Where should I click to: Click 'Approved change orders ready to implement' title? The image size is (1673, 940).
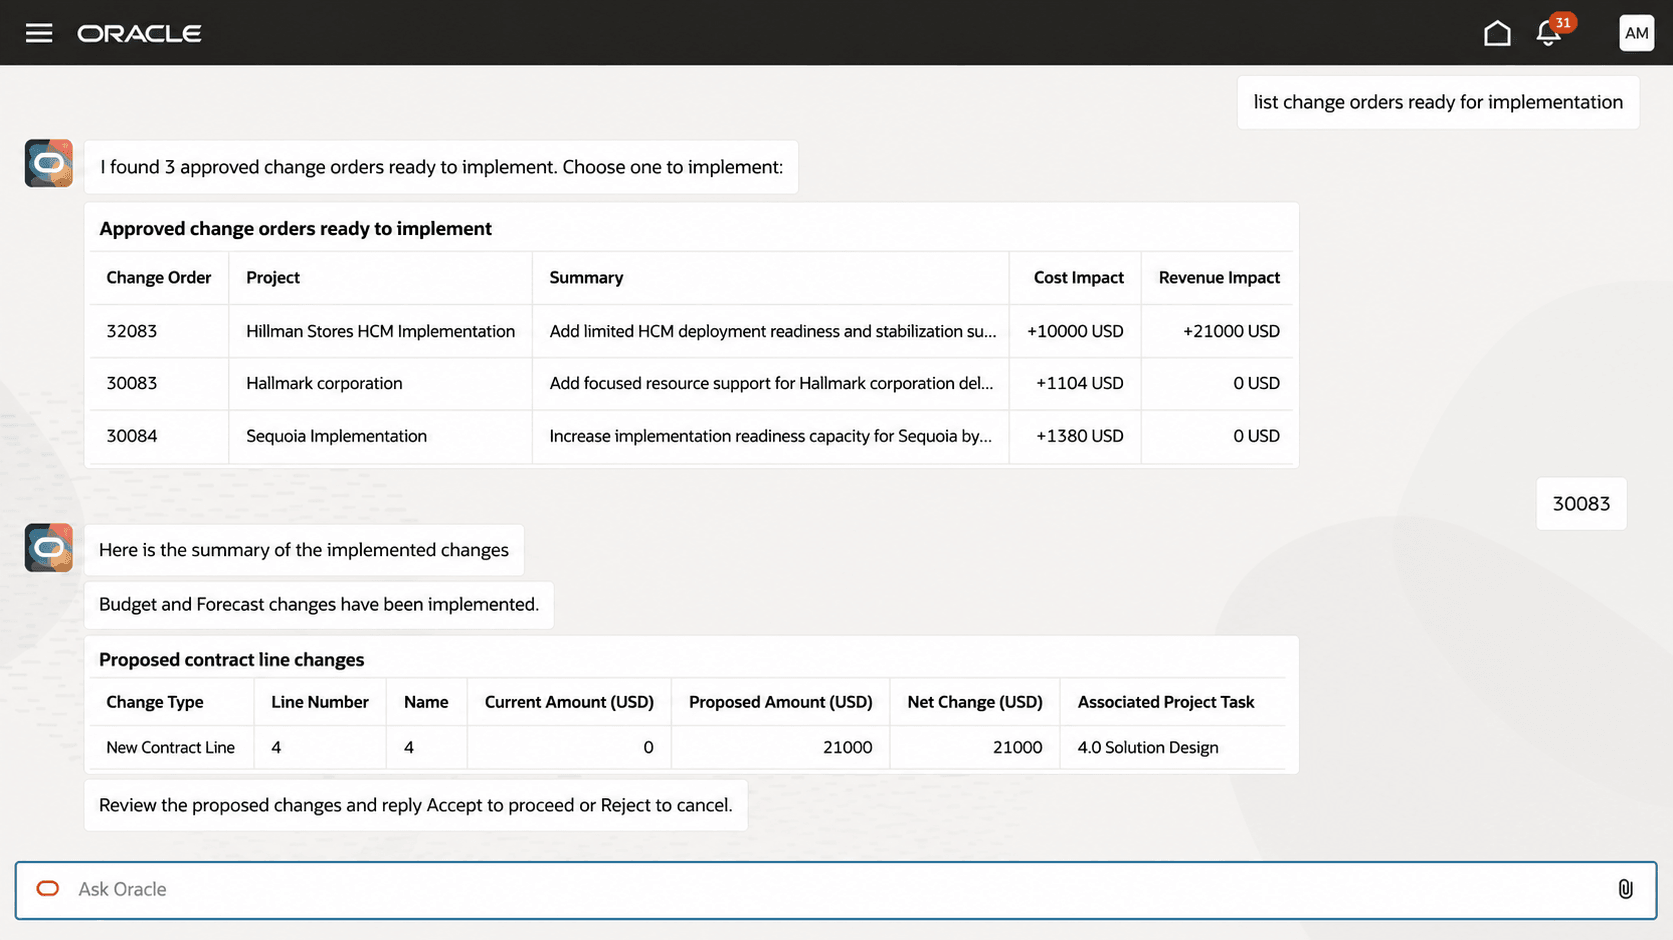pos(296,228)
